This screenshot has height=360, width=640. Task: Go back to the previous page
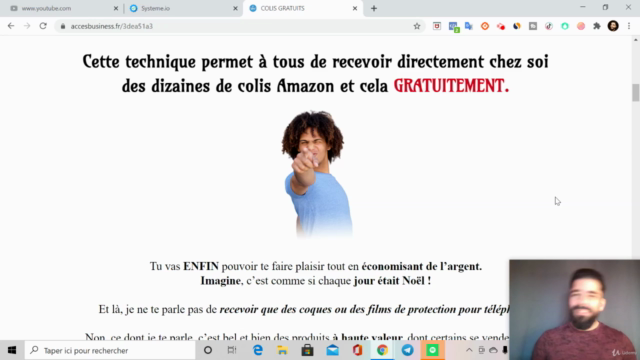(11, 26)
